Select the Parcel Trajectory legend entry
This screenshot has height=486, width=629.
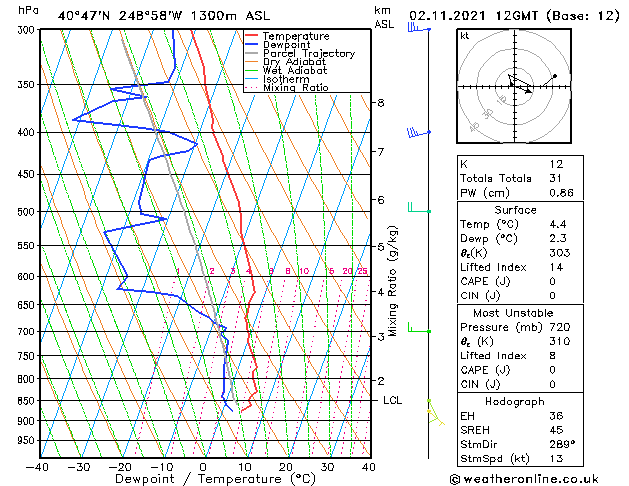pos(300,53)
